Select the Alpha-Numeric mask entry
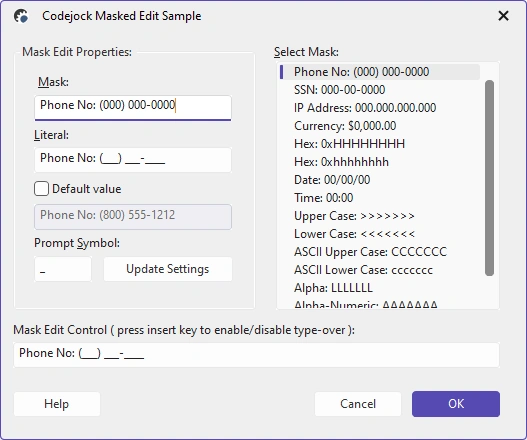This screenshot has width=527, height=440. pyautogui.click(x=380, y=304)
